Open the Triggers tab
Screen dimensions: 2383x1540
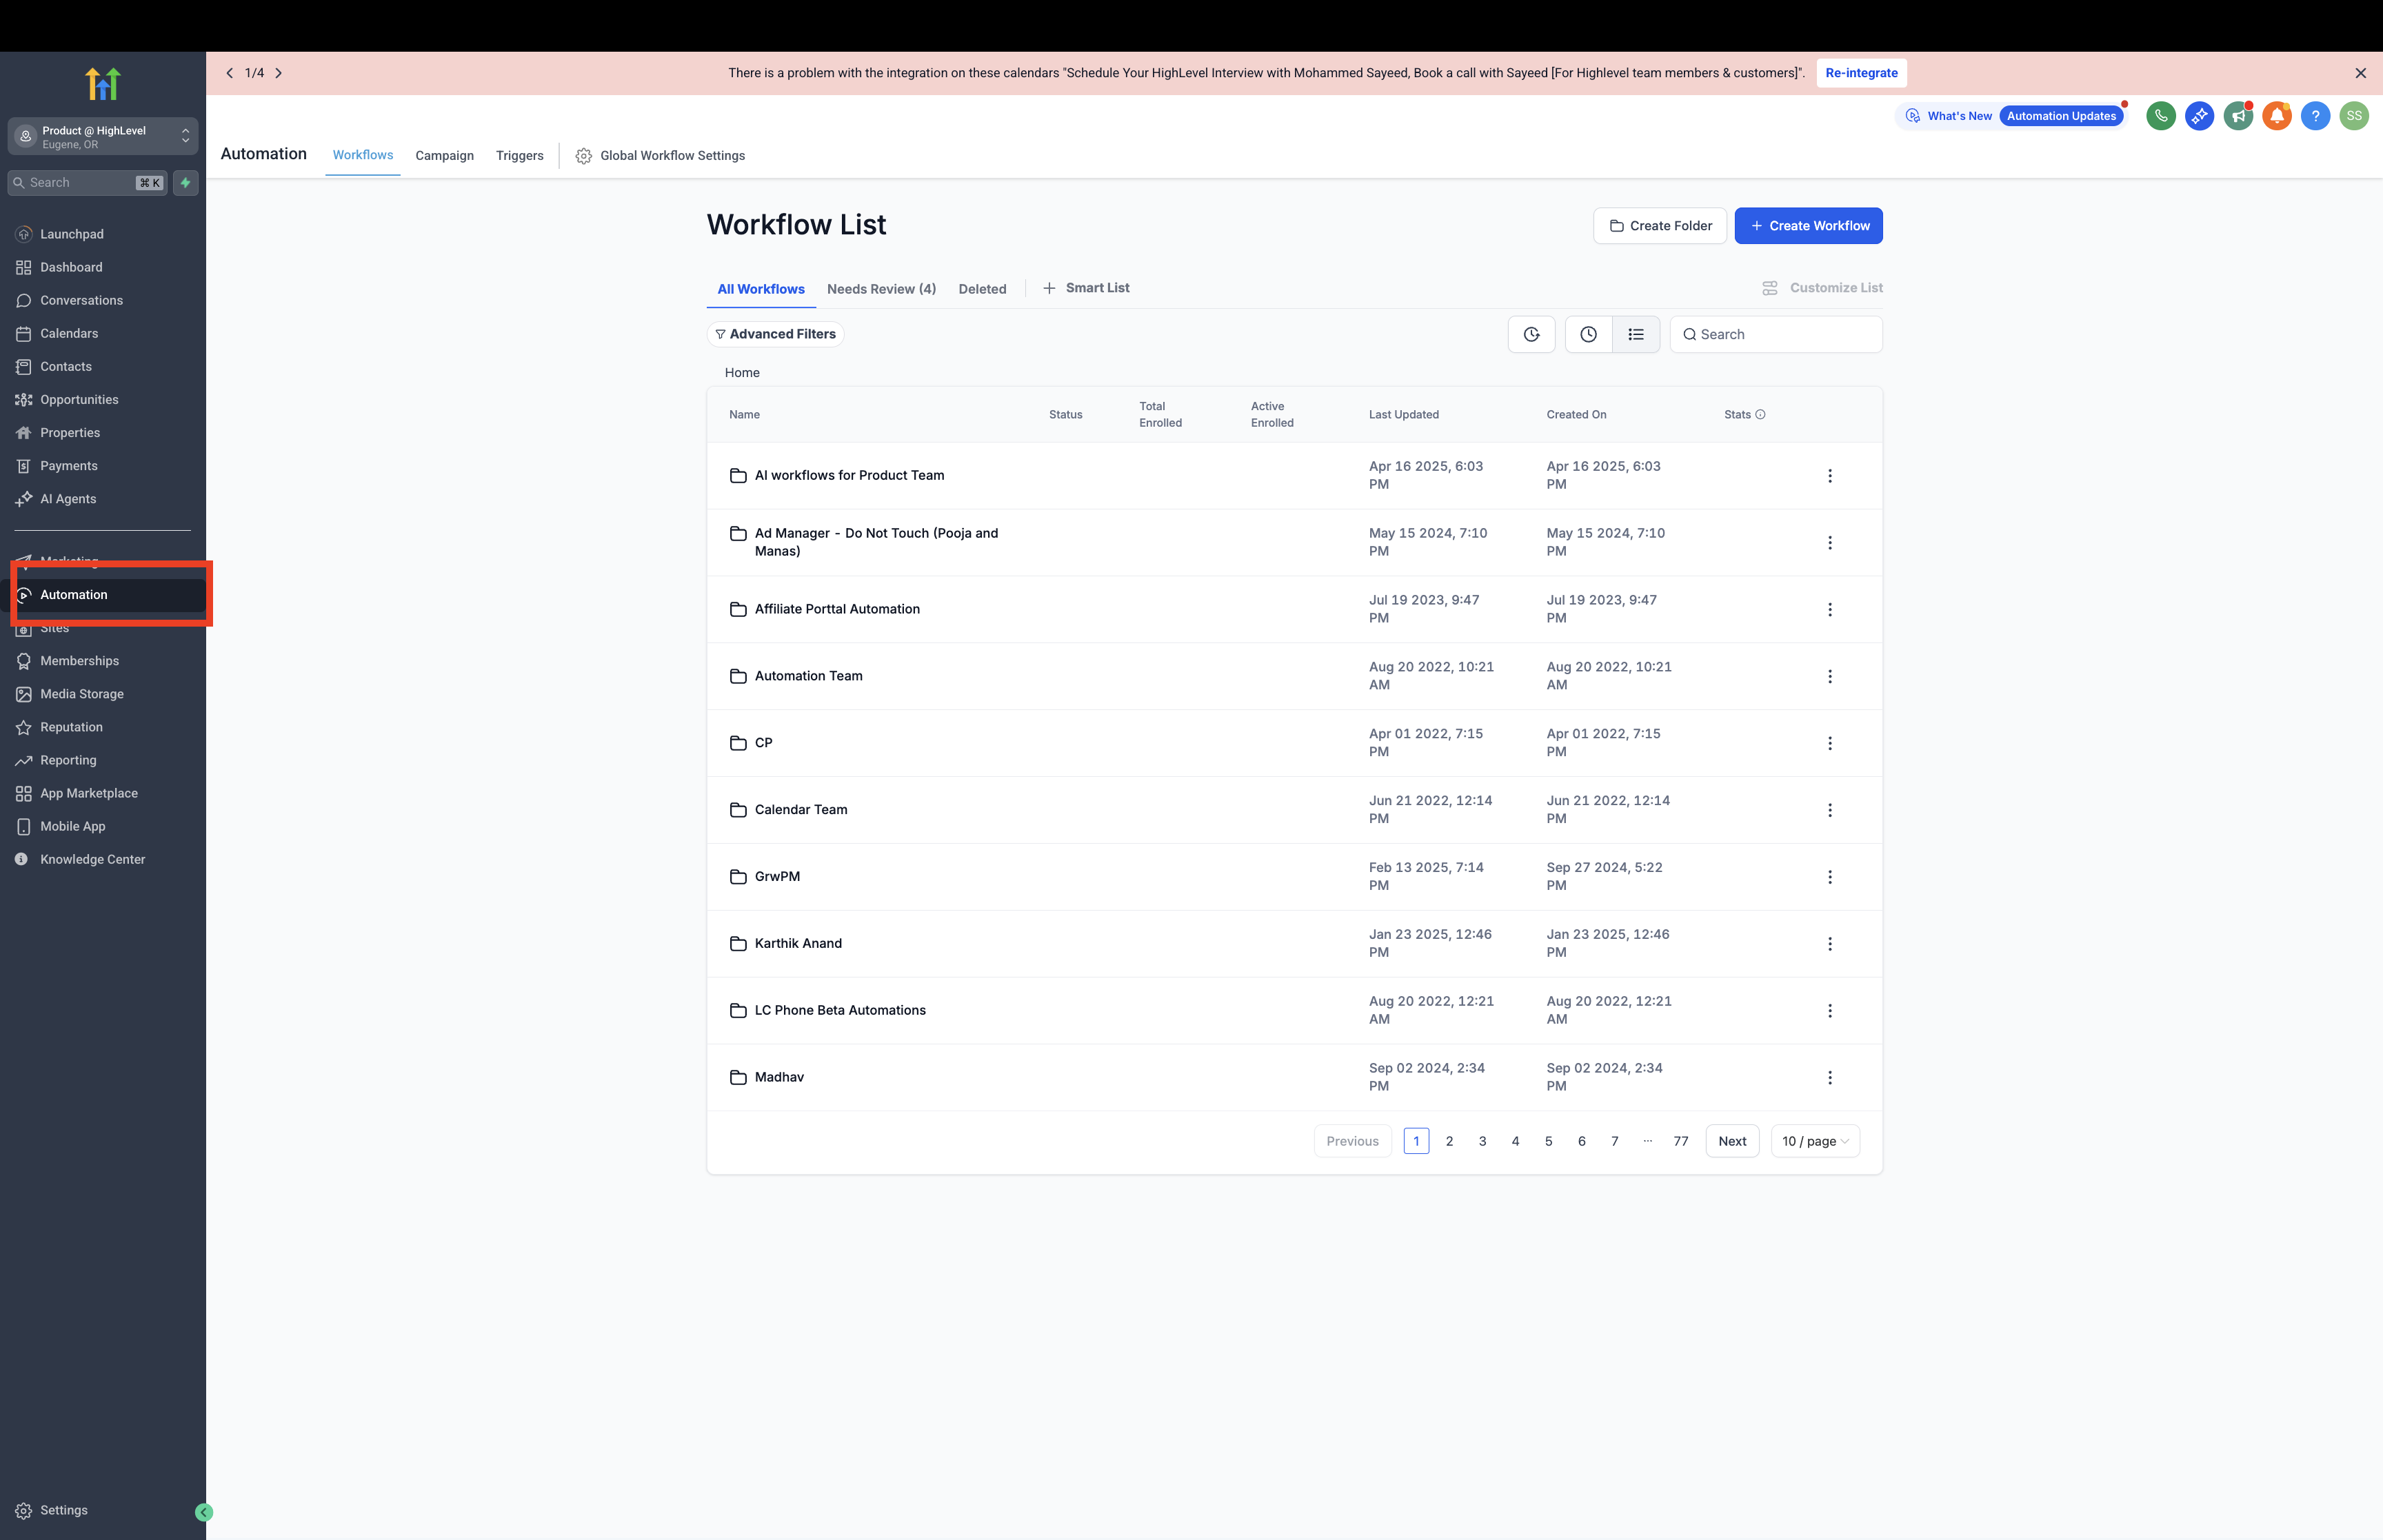pos(519,156)
